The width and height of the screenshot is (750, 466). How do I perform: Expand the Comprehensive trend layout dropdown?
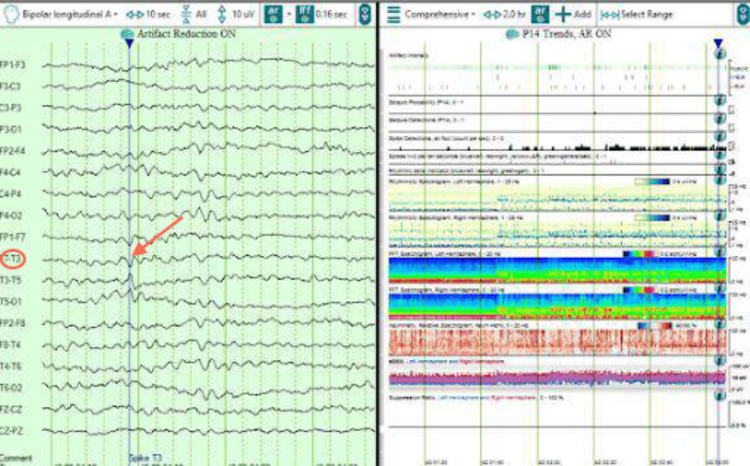pos(440,14)
